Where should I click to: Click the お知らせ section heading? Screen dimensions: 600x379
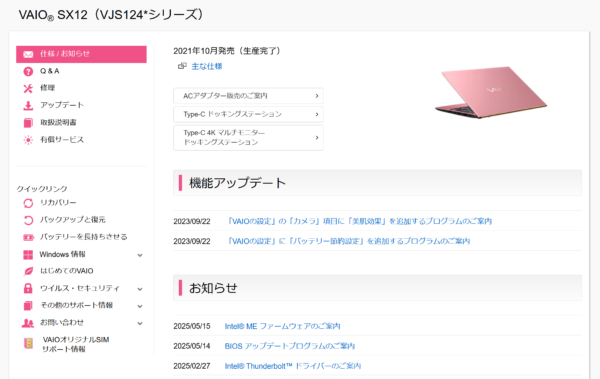[213, 288]
